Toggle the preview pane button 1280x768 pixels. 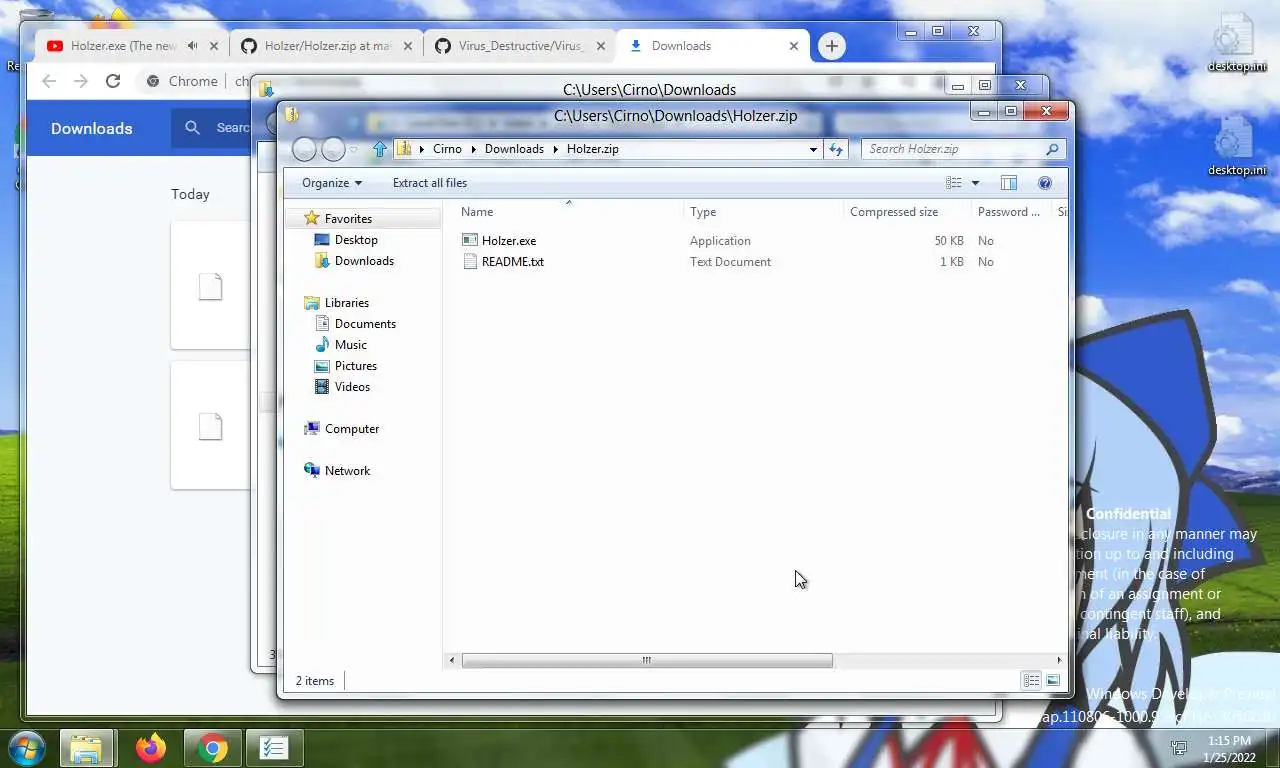[1009, 183]
